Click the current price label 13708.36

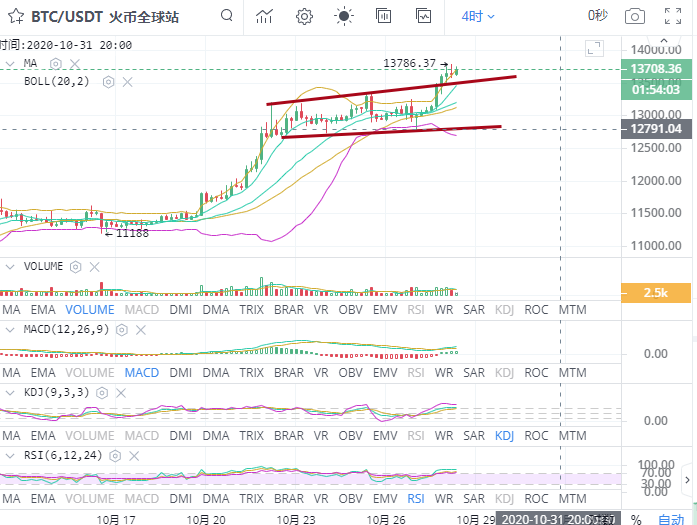tap(657, 69)
